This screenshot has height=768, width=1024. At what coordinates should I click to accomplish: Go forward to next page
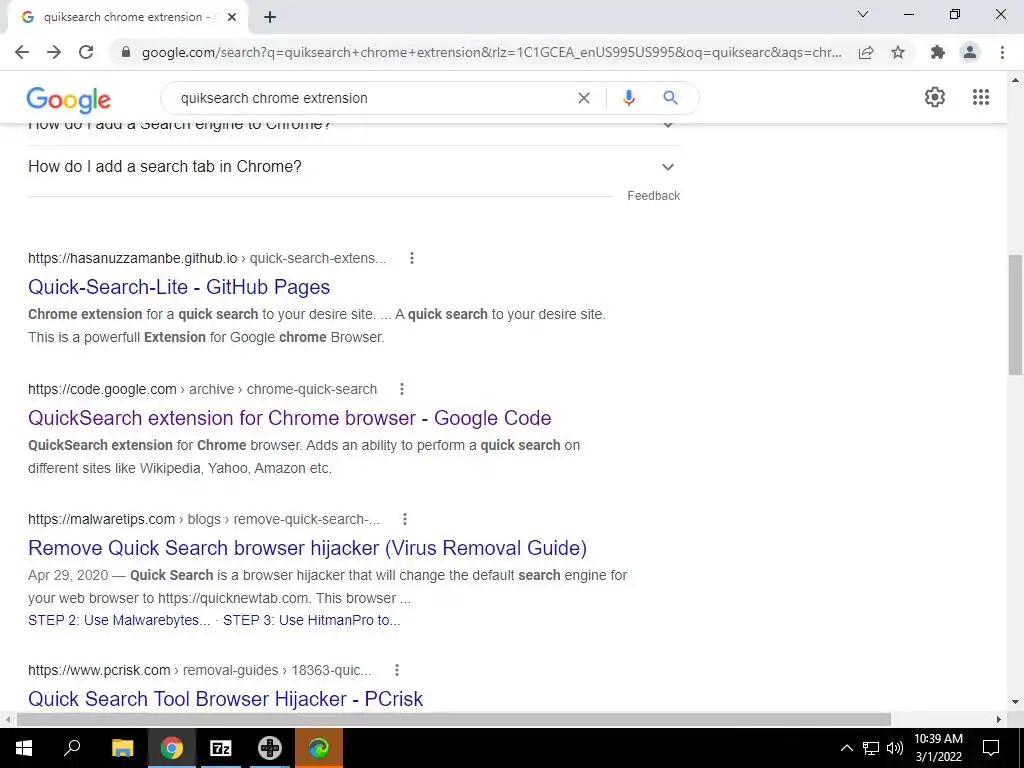(54, 52)
